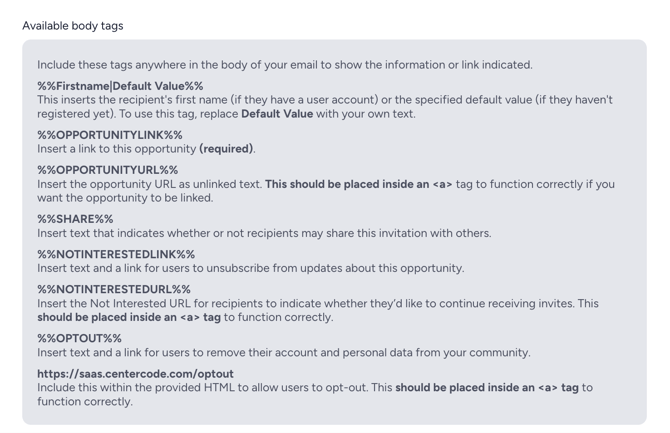
Task: Click the saas.centercode.com/optout URL
Action: [135, 373]
